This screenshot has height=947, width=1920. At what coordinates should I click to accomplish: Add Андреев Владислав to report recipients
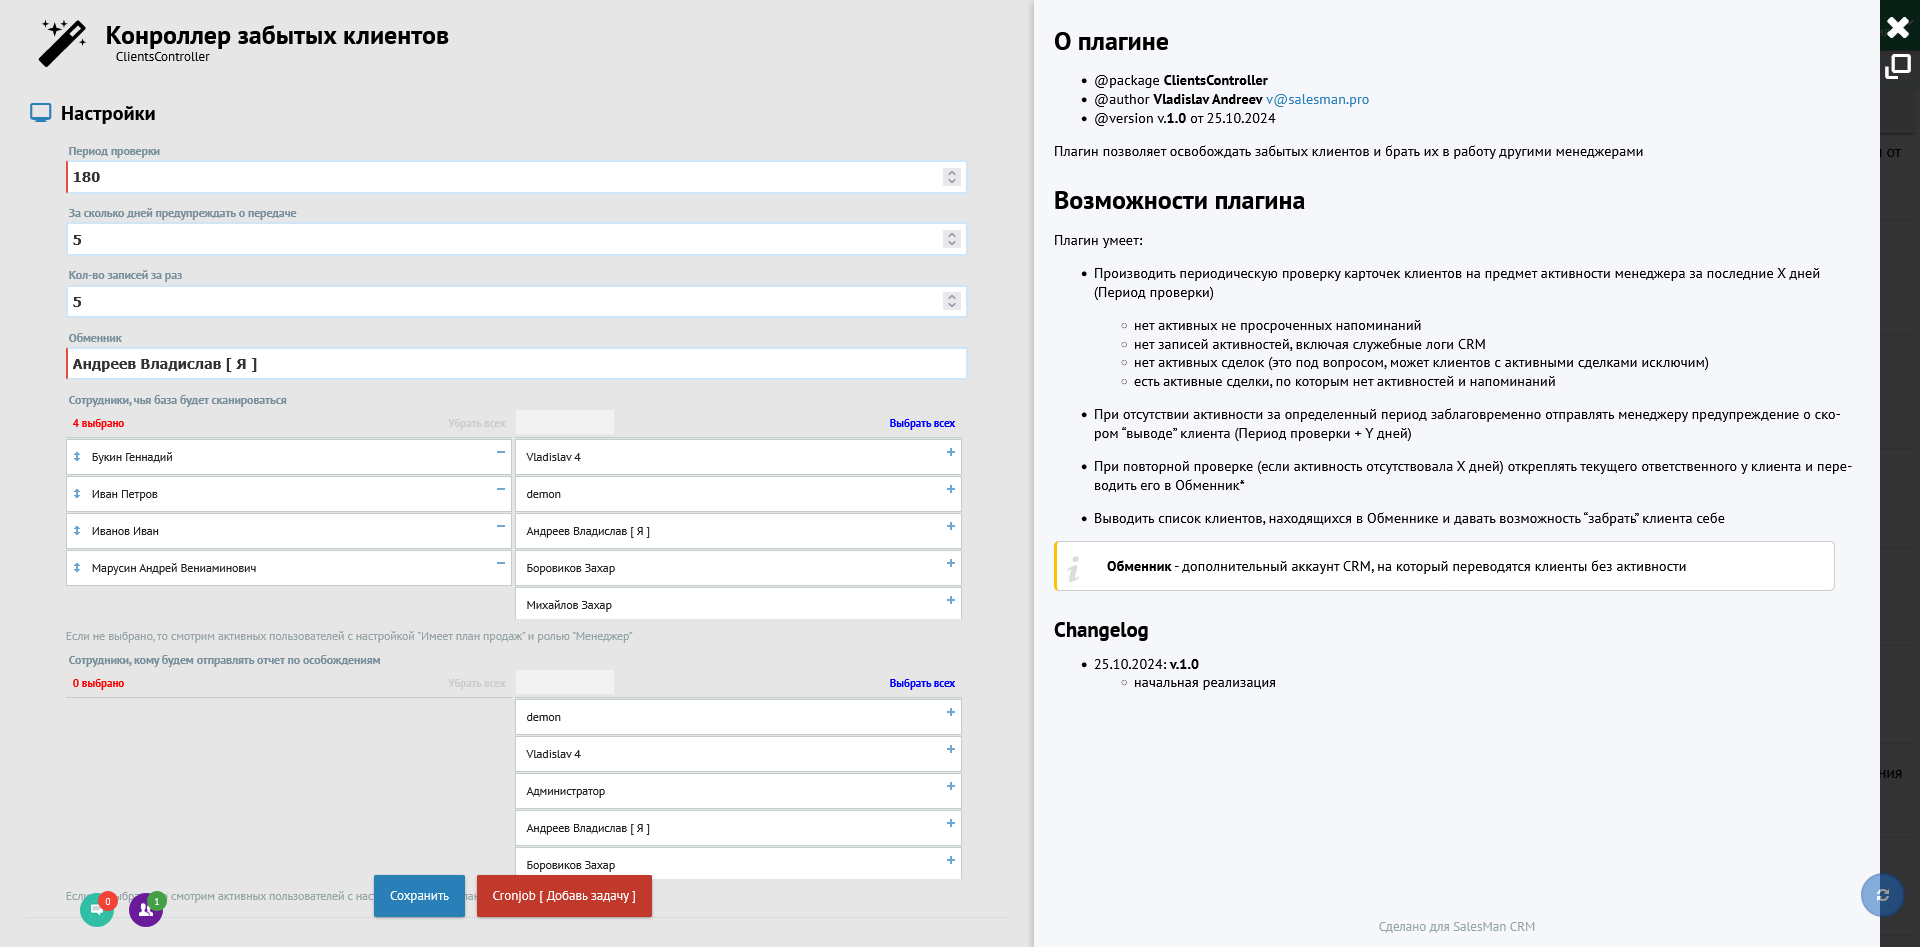point(950,823)
